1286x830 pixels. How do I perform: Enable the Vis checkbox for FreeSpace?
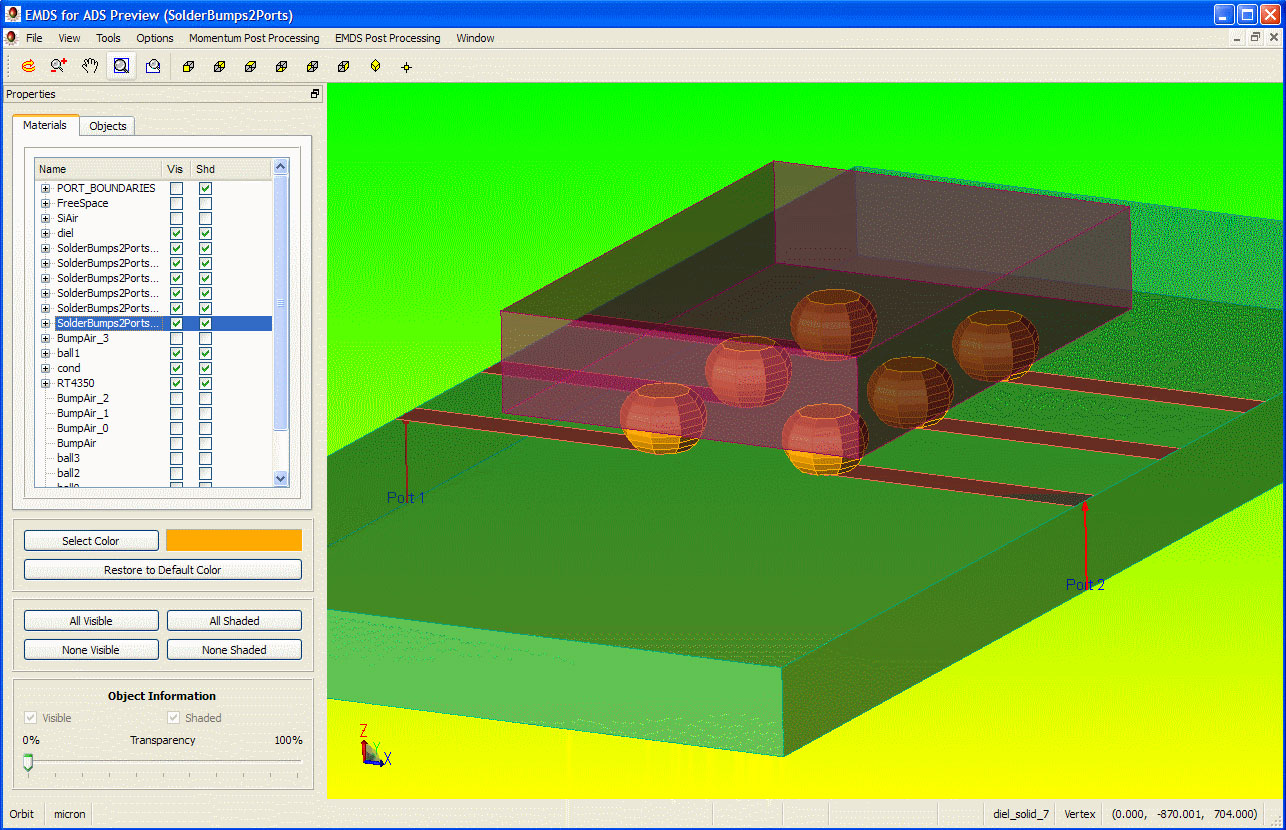point(175,203)
